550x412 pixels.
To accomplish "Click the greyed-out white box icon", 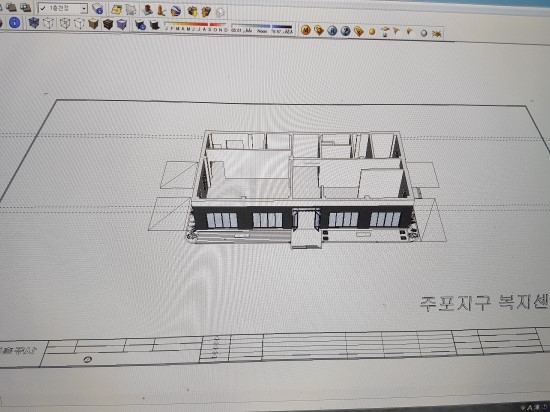I will point(220,13).
